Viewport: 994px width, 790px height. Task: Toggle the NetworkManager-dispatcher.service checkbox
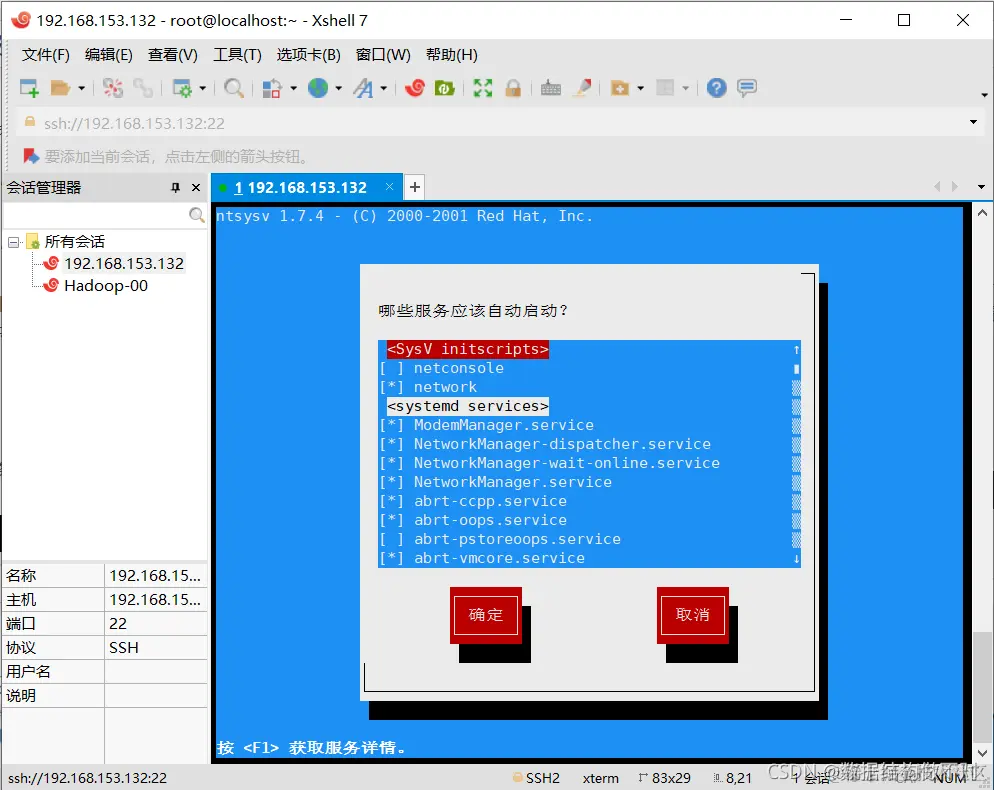point(391,444)
